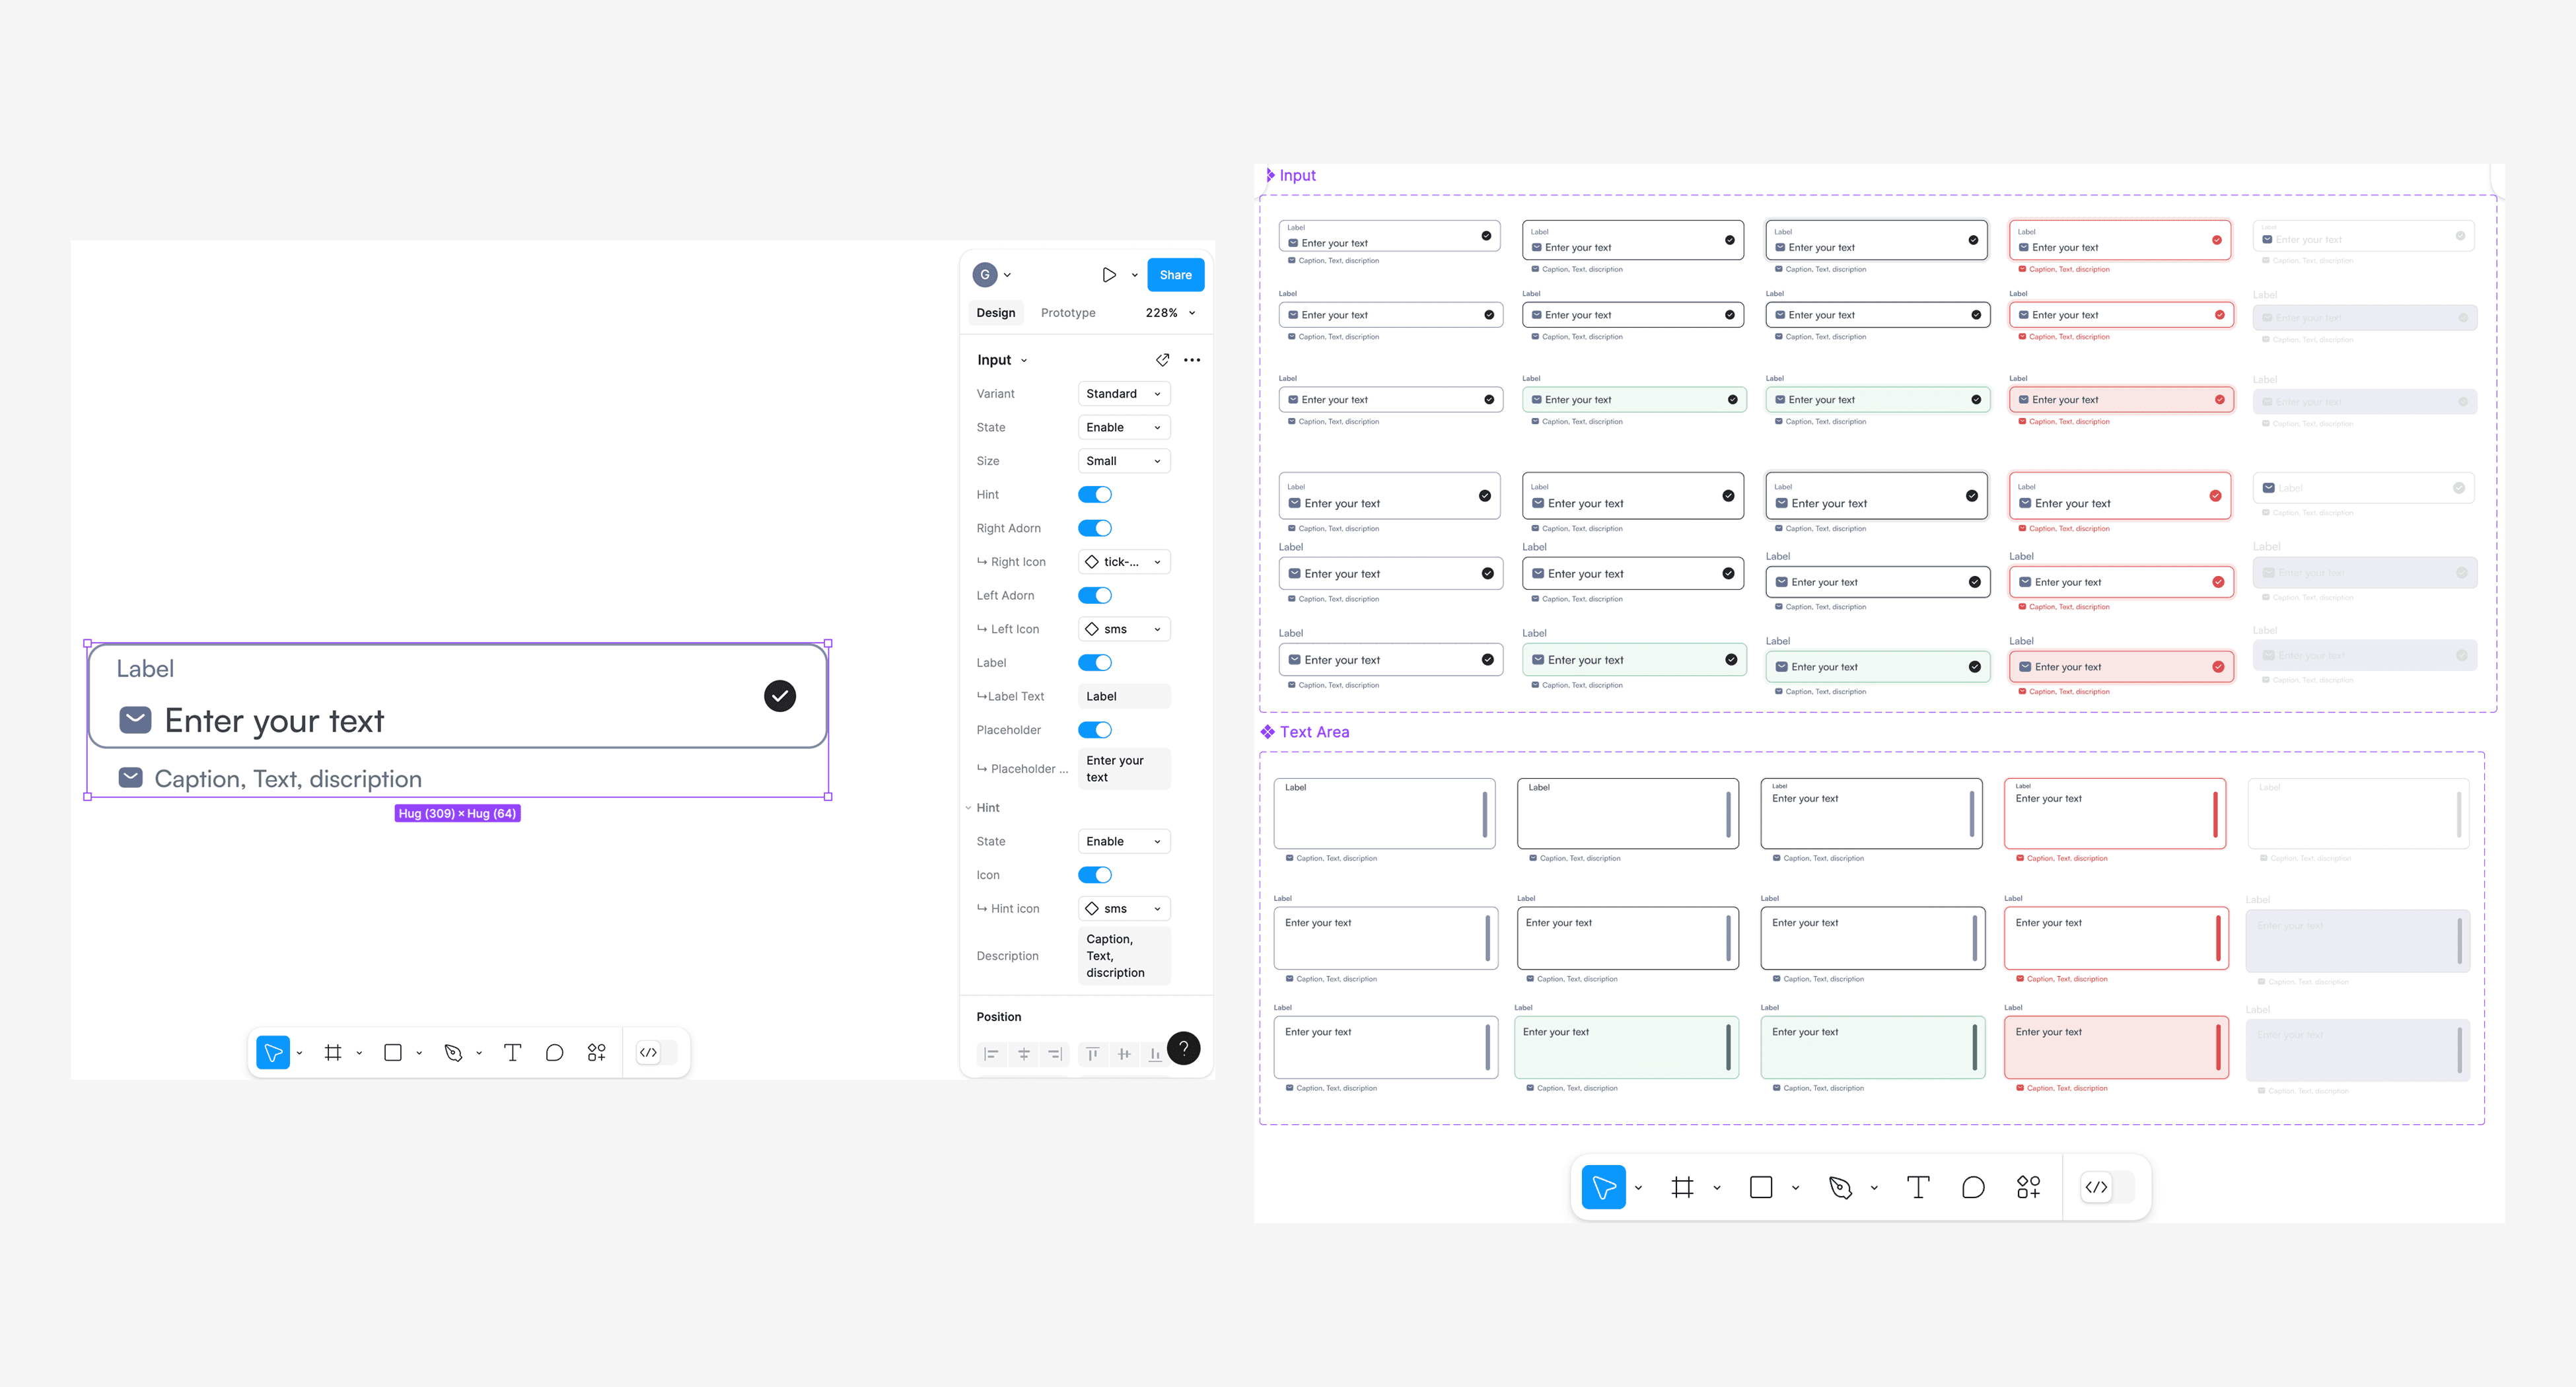The height and width of the screenshot is (1387, 2576).
Task: Select the Text tool in large toolbar
Action: pos(1917,1187)
